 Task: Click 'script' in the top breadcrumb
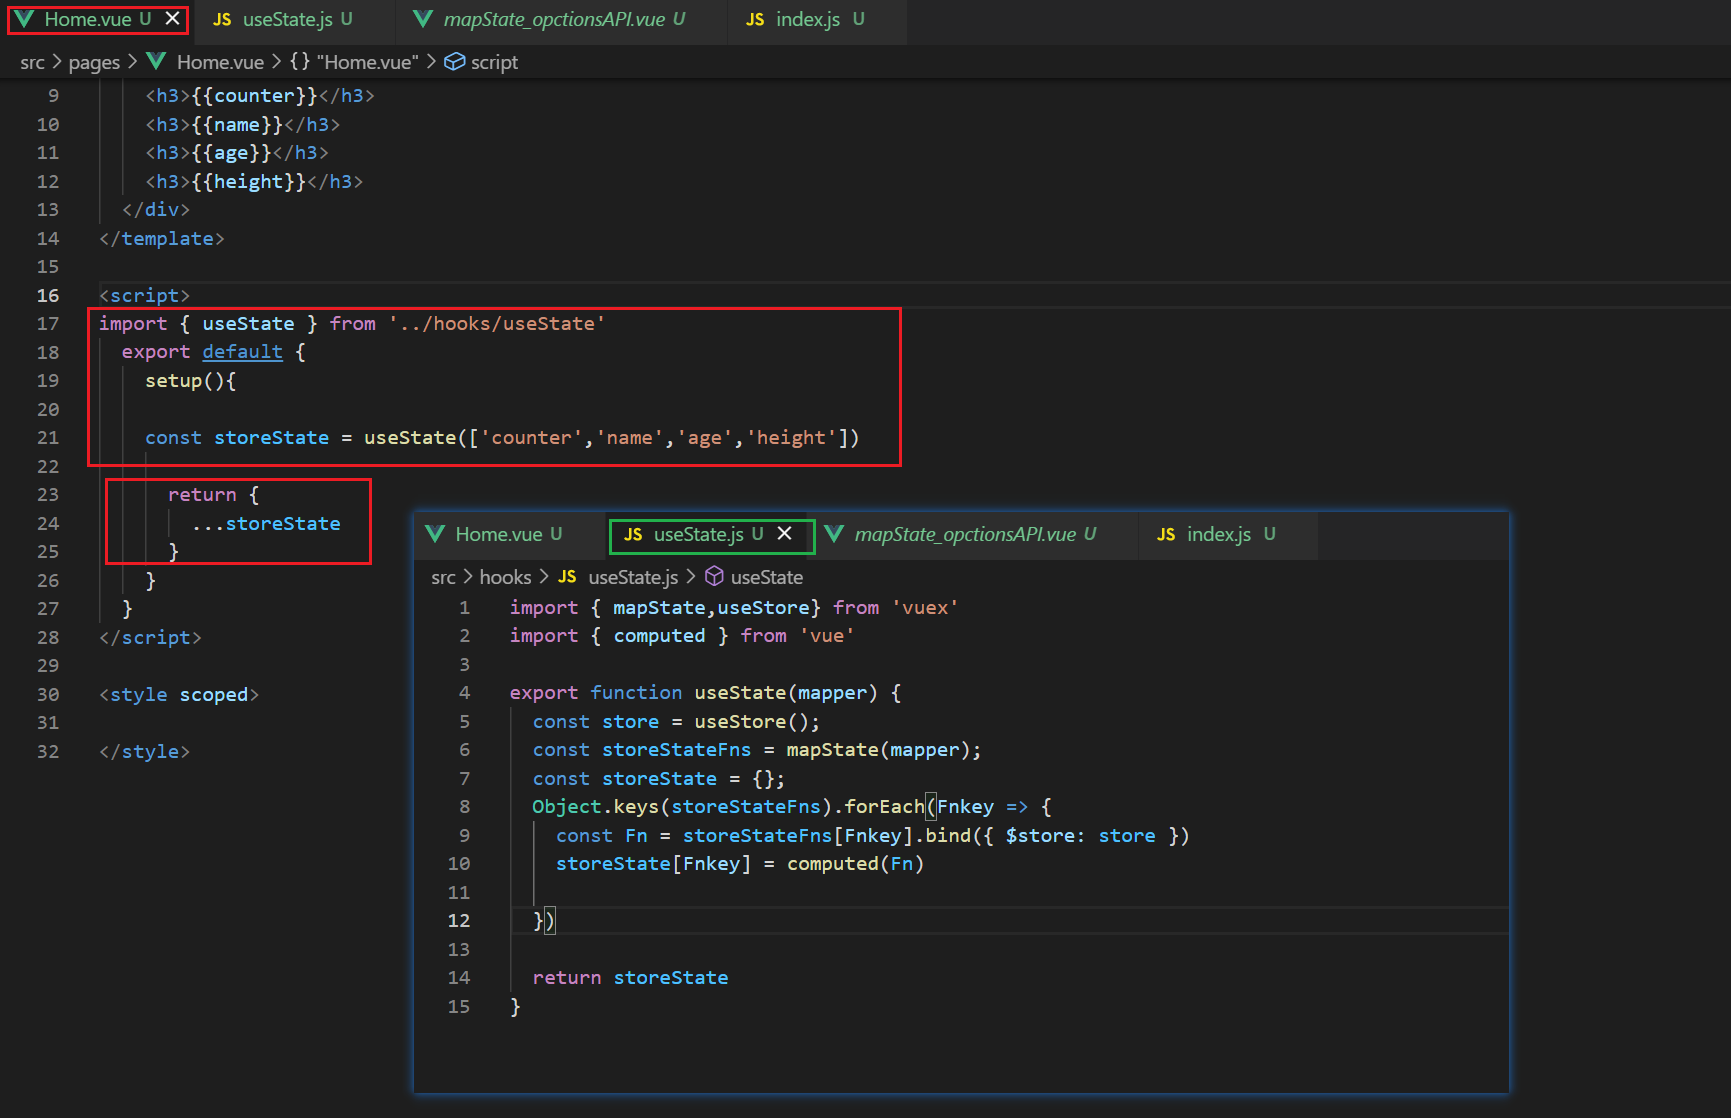click(494, 62)
